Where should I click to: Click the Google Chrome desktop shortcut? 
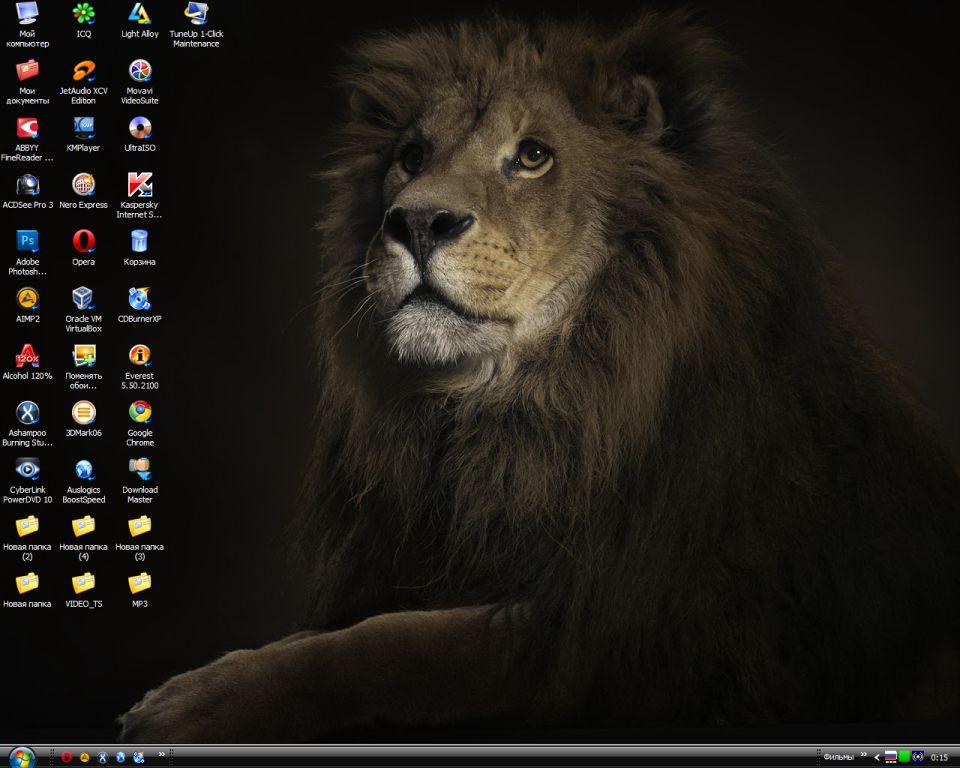140,412
